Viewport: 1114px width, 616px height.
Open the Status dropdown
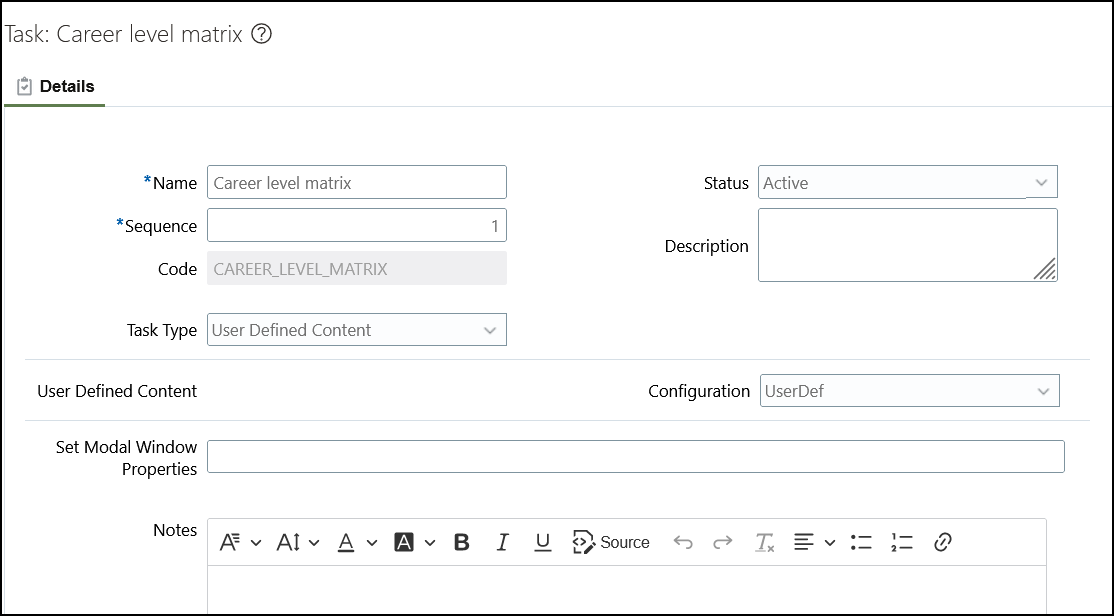(1041, 183)
